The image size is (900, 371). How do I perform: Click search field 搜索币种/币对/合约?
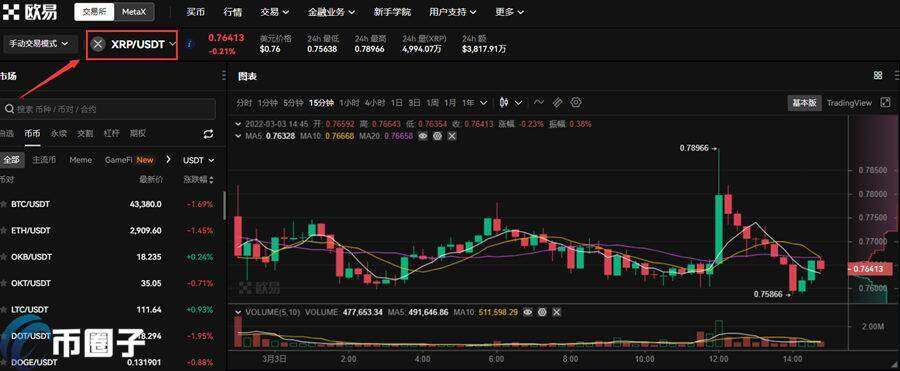[x=108, y=109]
